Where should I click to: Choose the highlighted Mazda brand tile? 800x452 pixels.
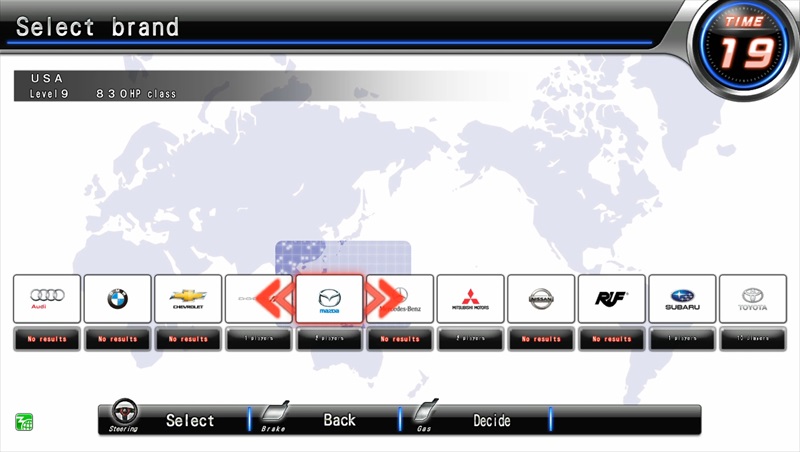click(x=330, y=299)
